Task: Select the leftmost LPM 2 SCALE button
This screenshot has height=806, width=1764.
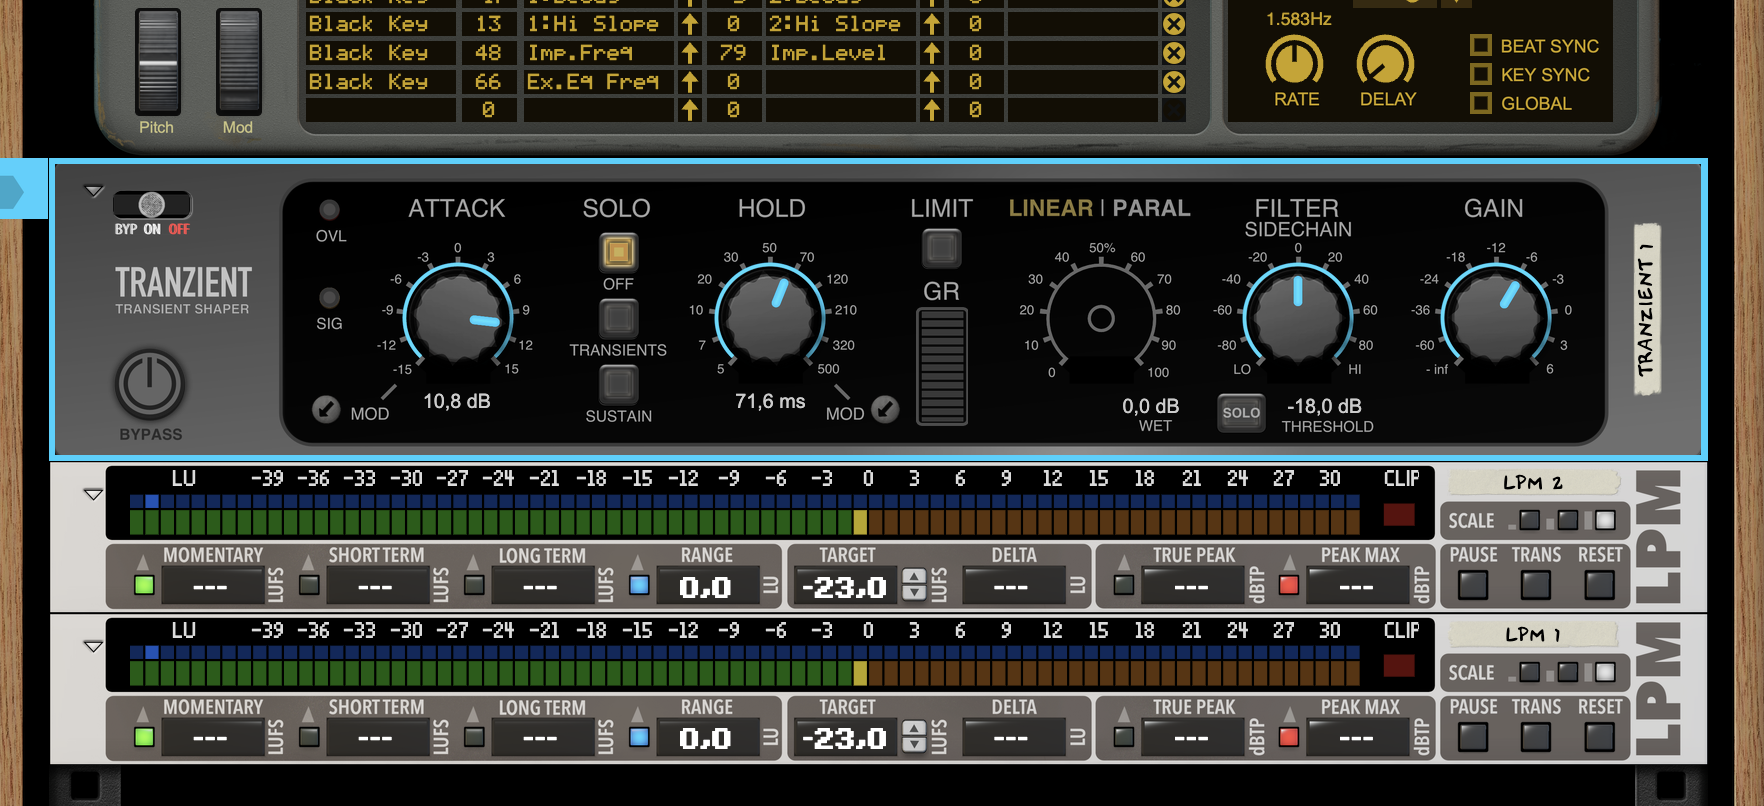Action: pyautogui.click(x=1530, y=520)
